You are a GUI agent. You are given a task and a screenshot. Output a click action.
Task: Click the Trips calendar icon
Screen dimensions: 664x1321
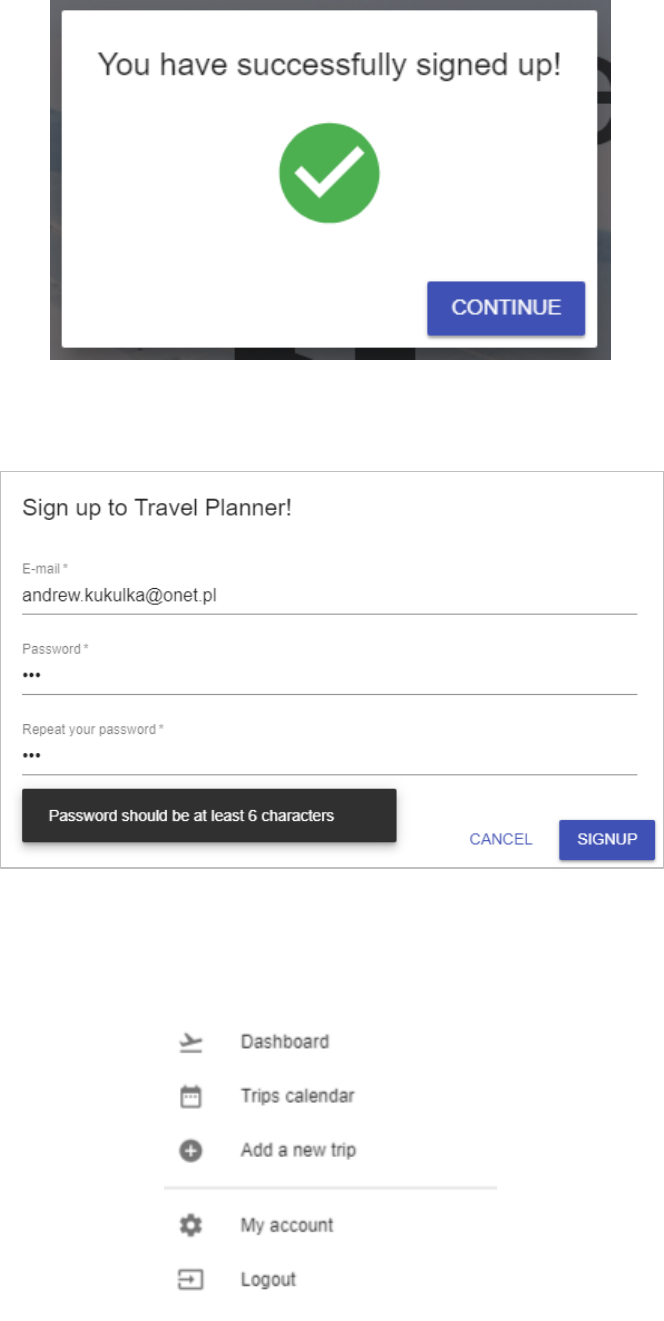(x=190, y=1097)
